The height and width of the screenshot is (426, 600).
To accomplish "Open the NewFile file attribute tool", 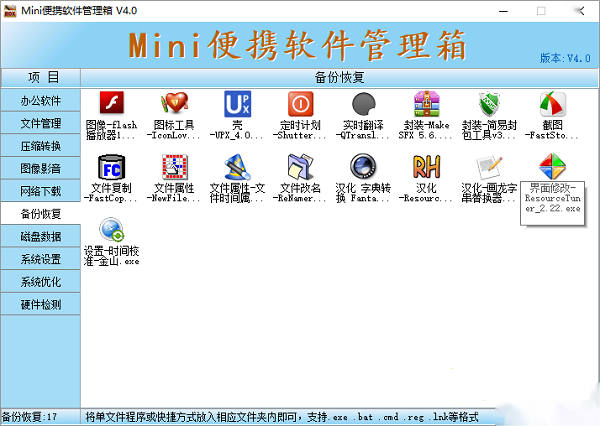I will point(174,168).
